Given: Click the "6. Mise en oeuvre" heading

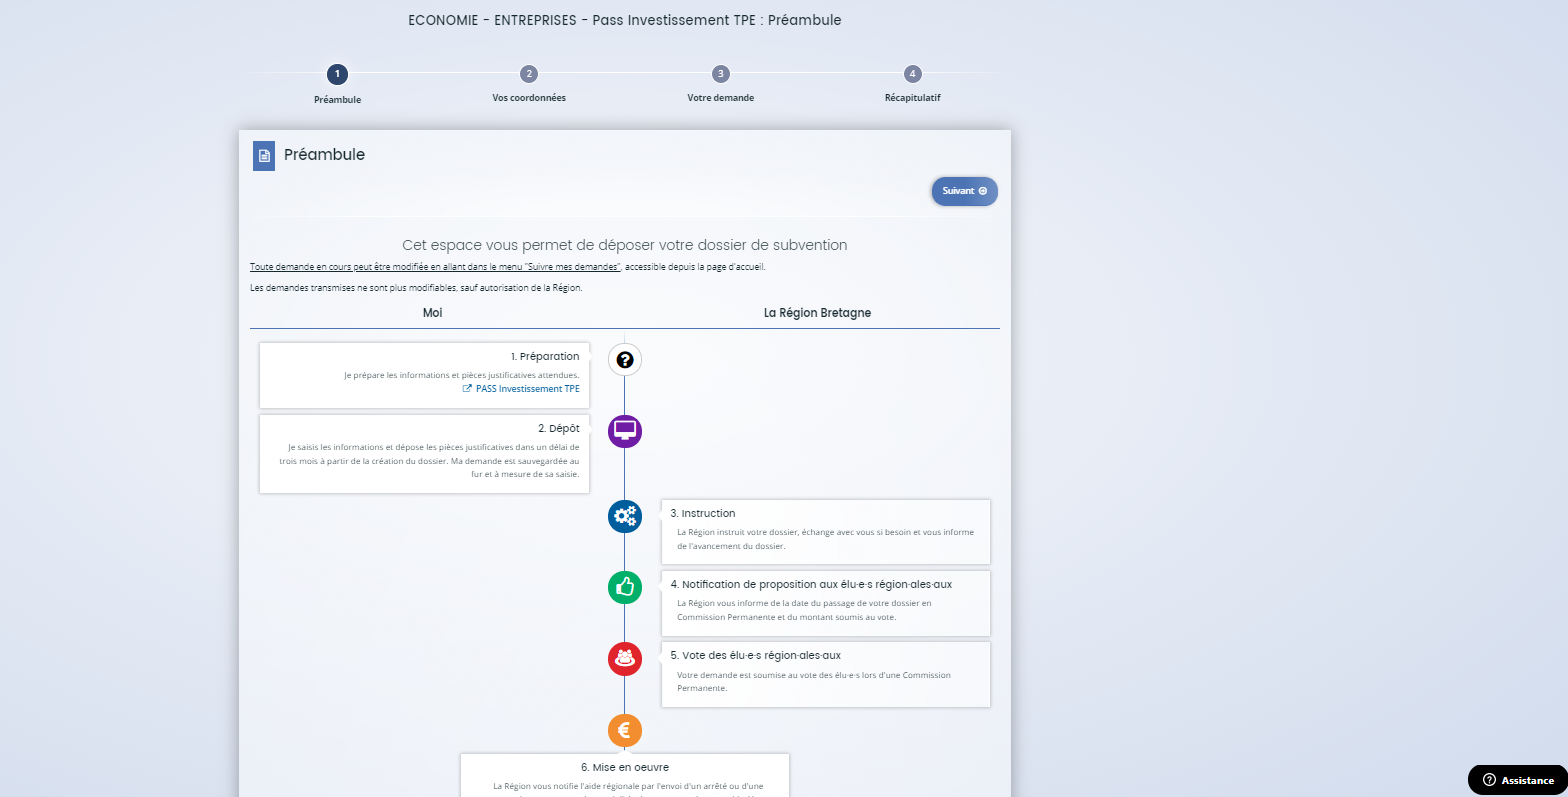Looking at the screenshot, I should pos(625,768).
